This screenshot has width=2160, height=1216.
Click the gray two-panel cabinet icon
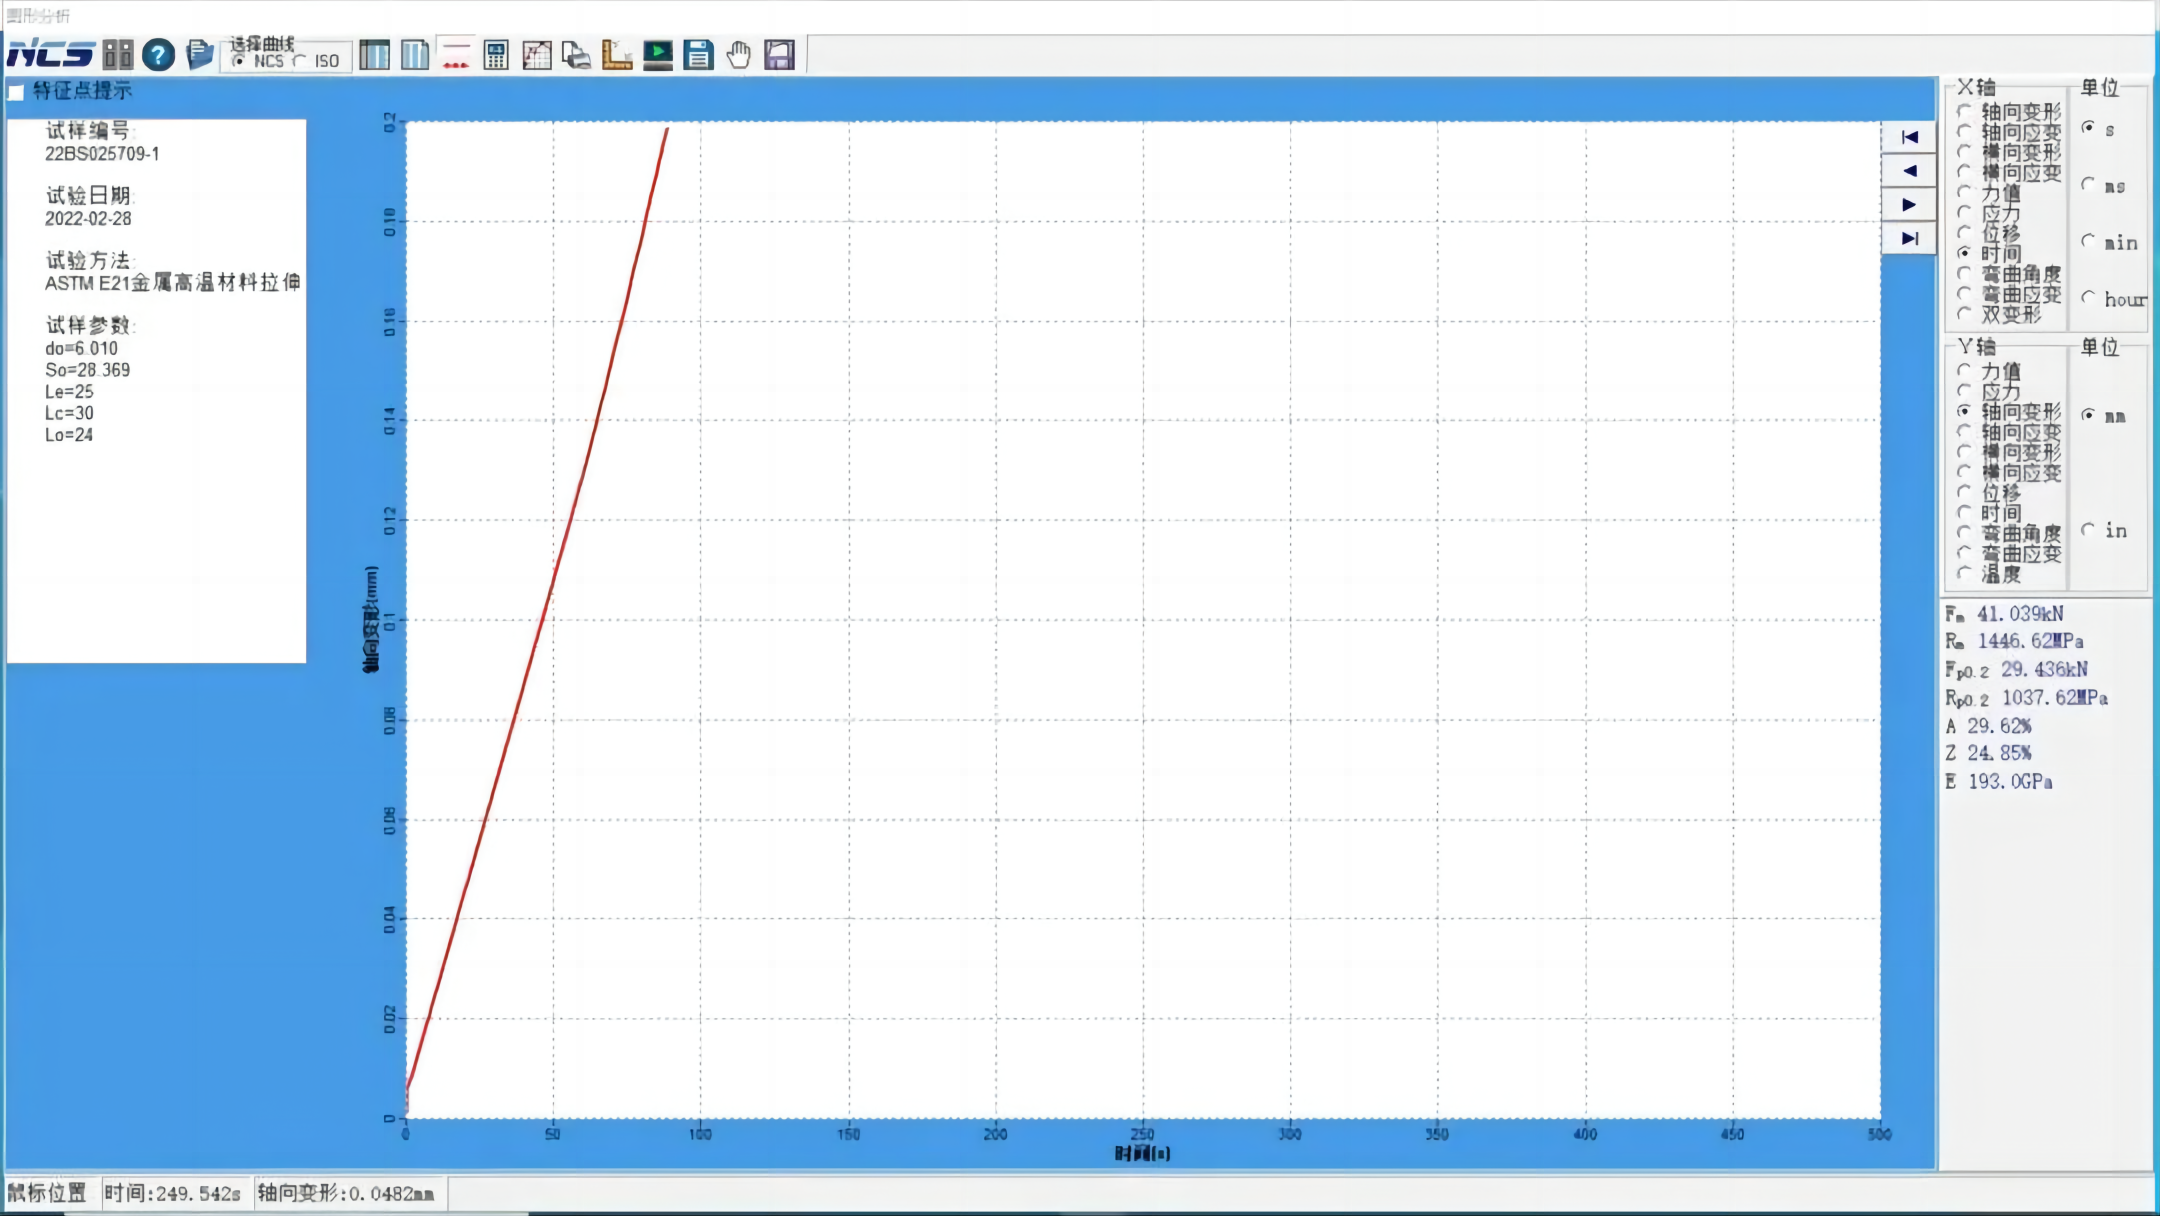(x=118, y=54)
